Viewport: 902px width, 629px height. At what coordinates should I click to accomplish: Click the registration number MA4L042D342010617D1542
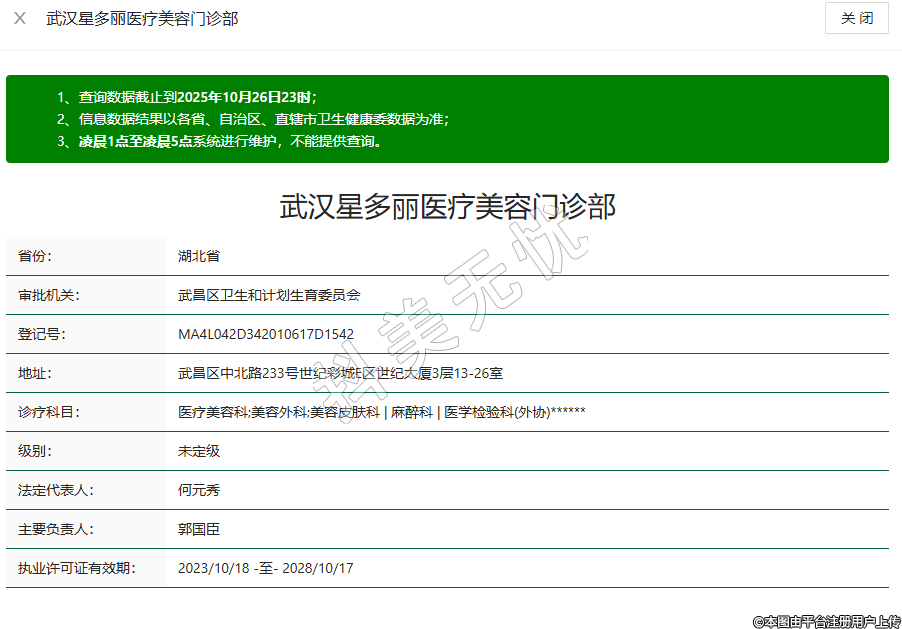(x=265, y=334)
